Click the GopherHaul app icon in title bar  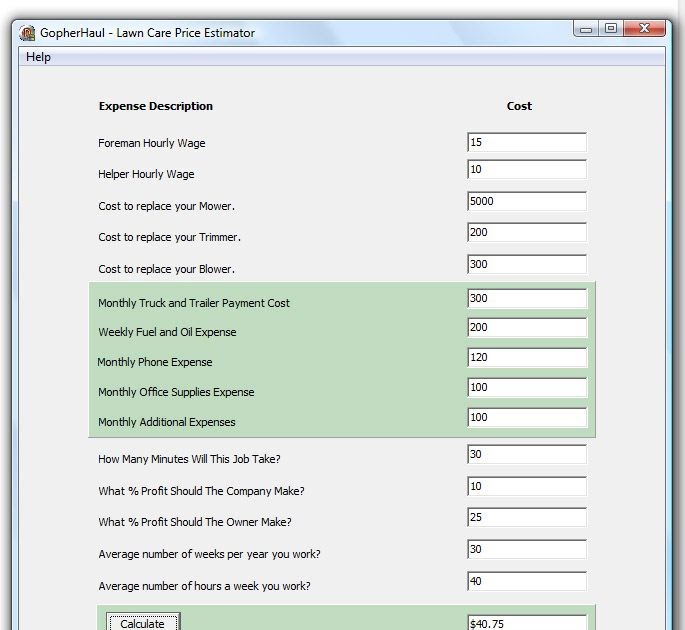point(28,33)
